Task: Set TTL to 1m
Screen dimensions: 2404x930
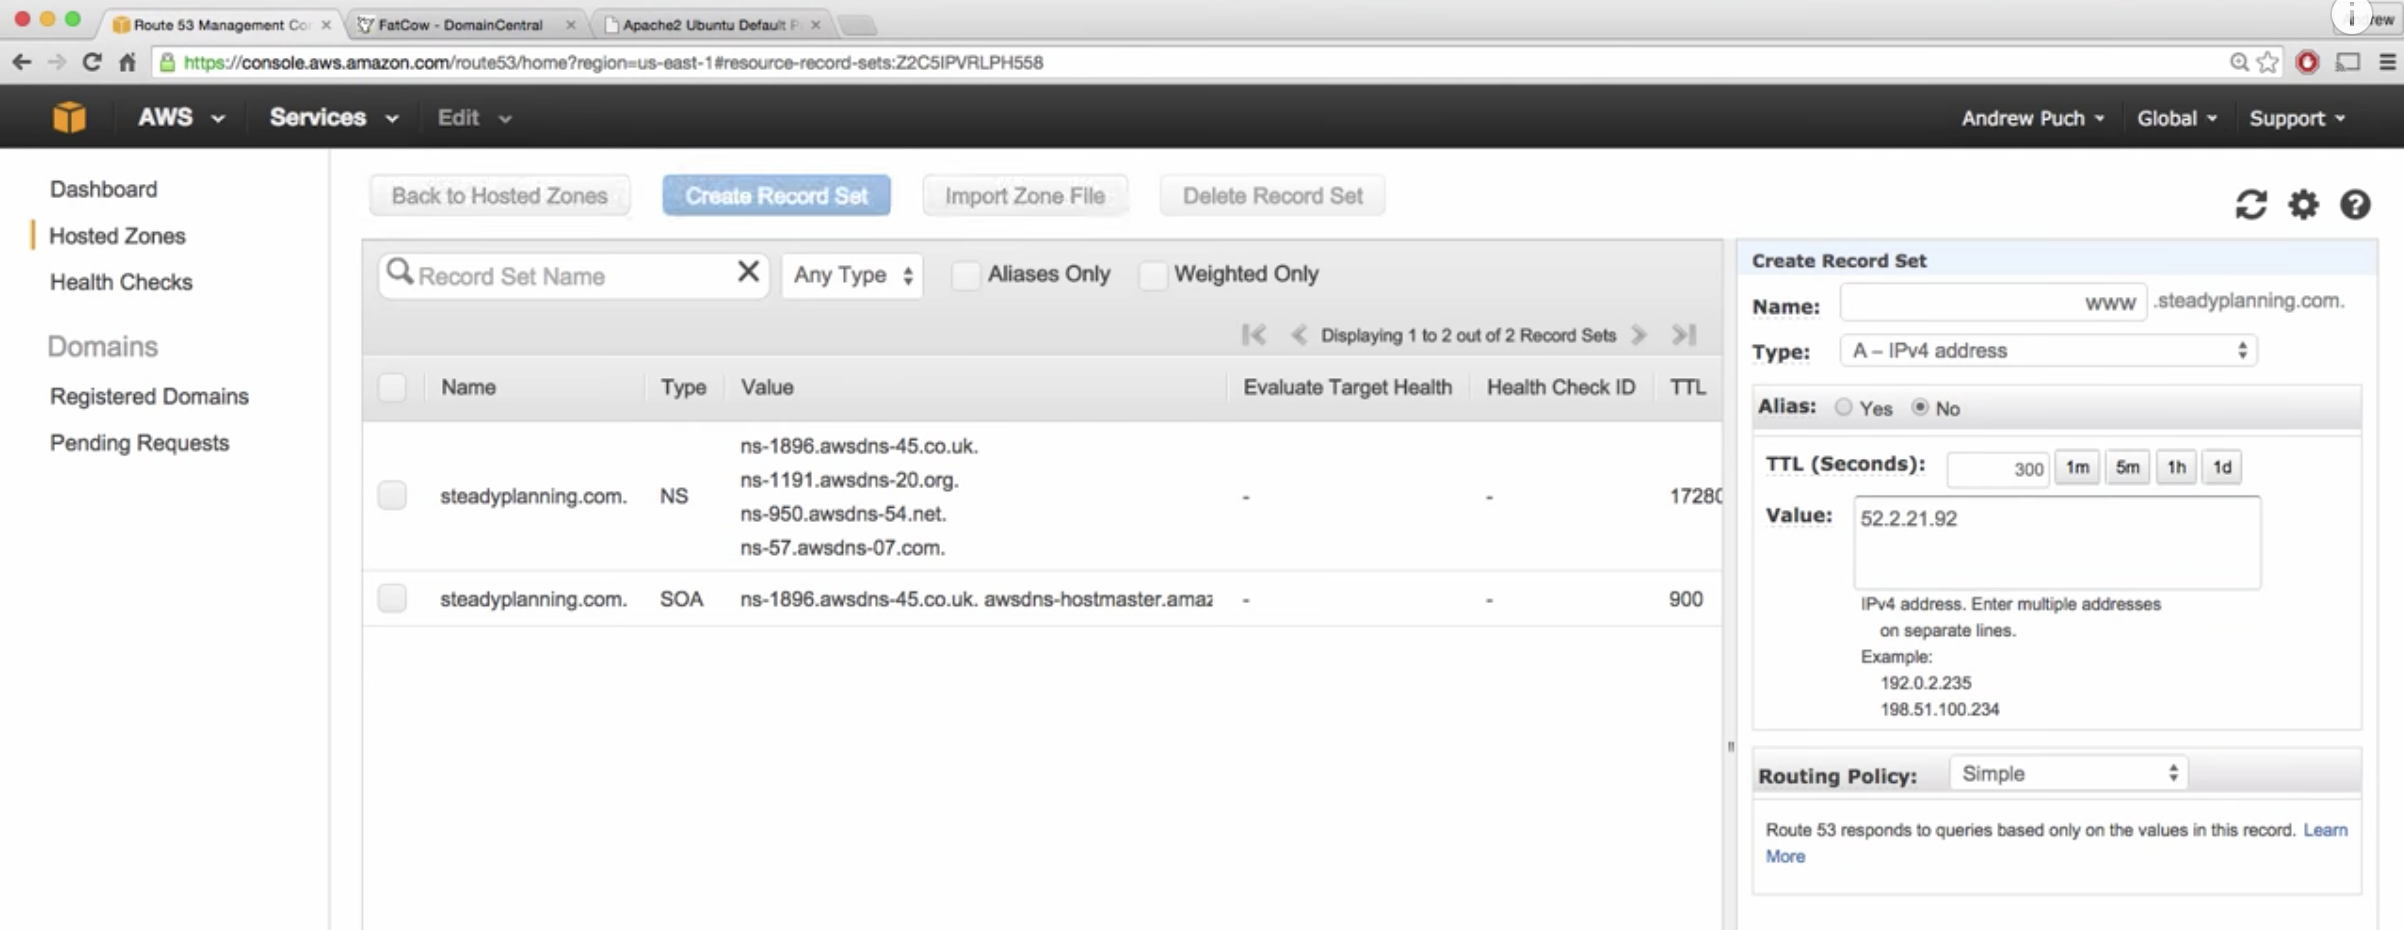Action: [x=2077, y=467]
